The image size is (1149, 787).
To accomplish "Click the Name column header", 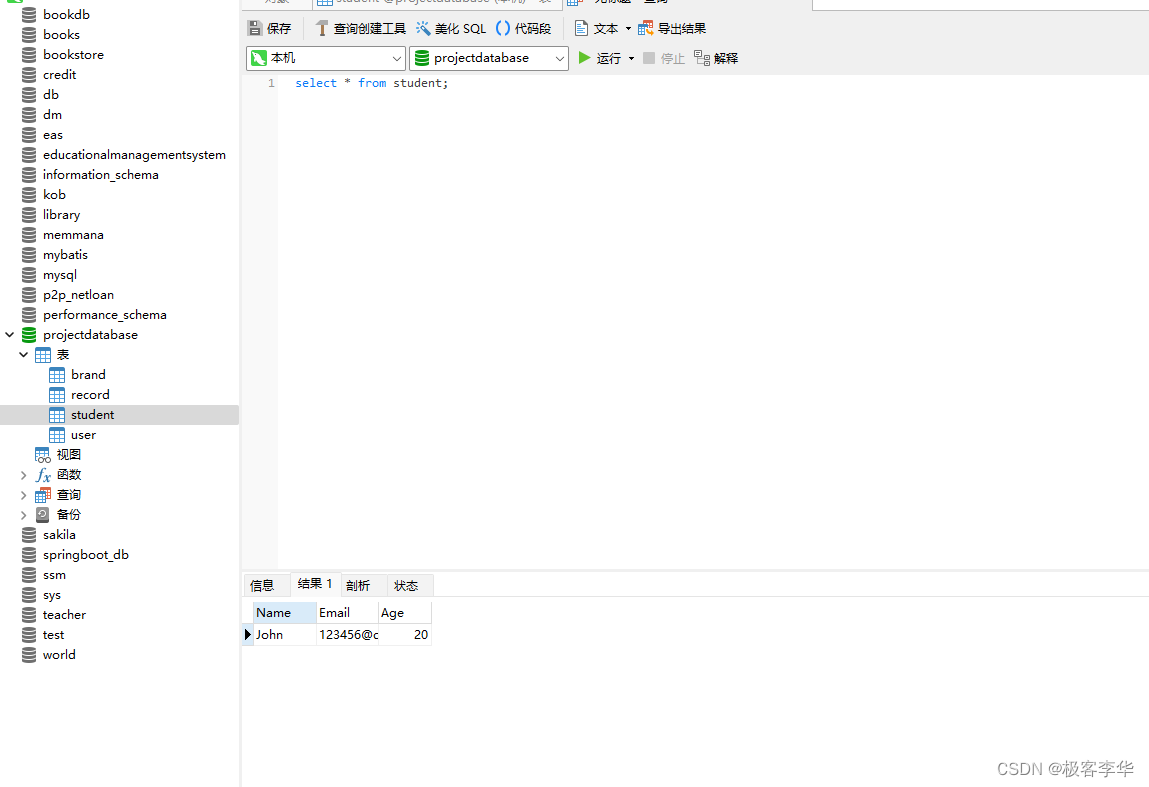I will 285,613.
